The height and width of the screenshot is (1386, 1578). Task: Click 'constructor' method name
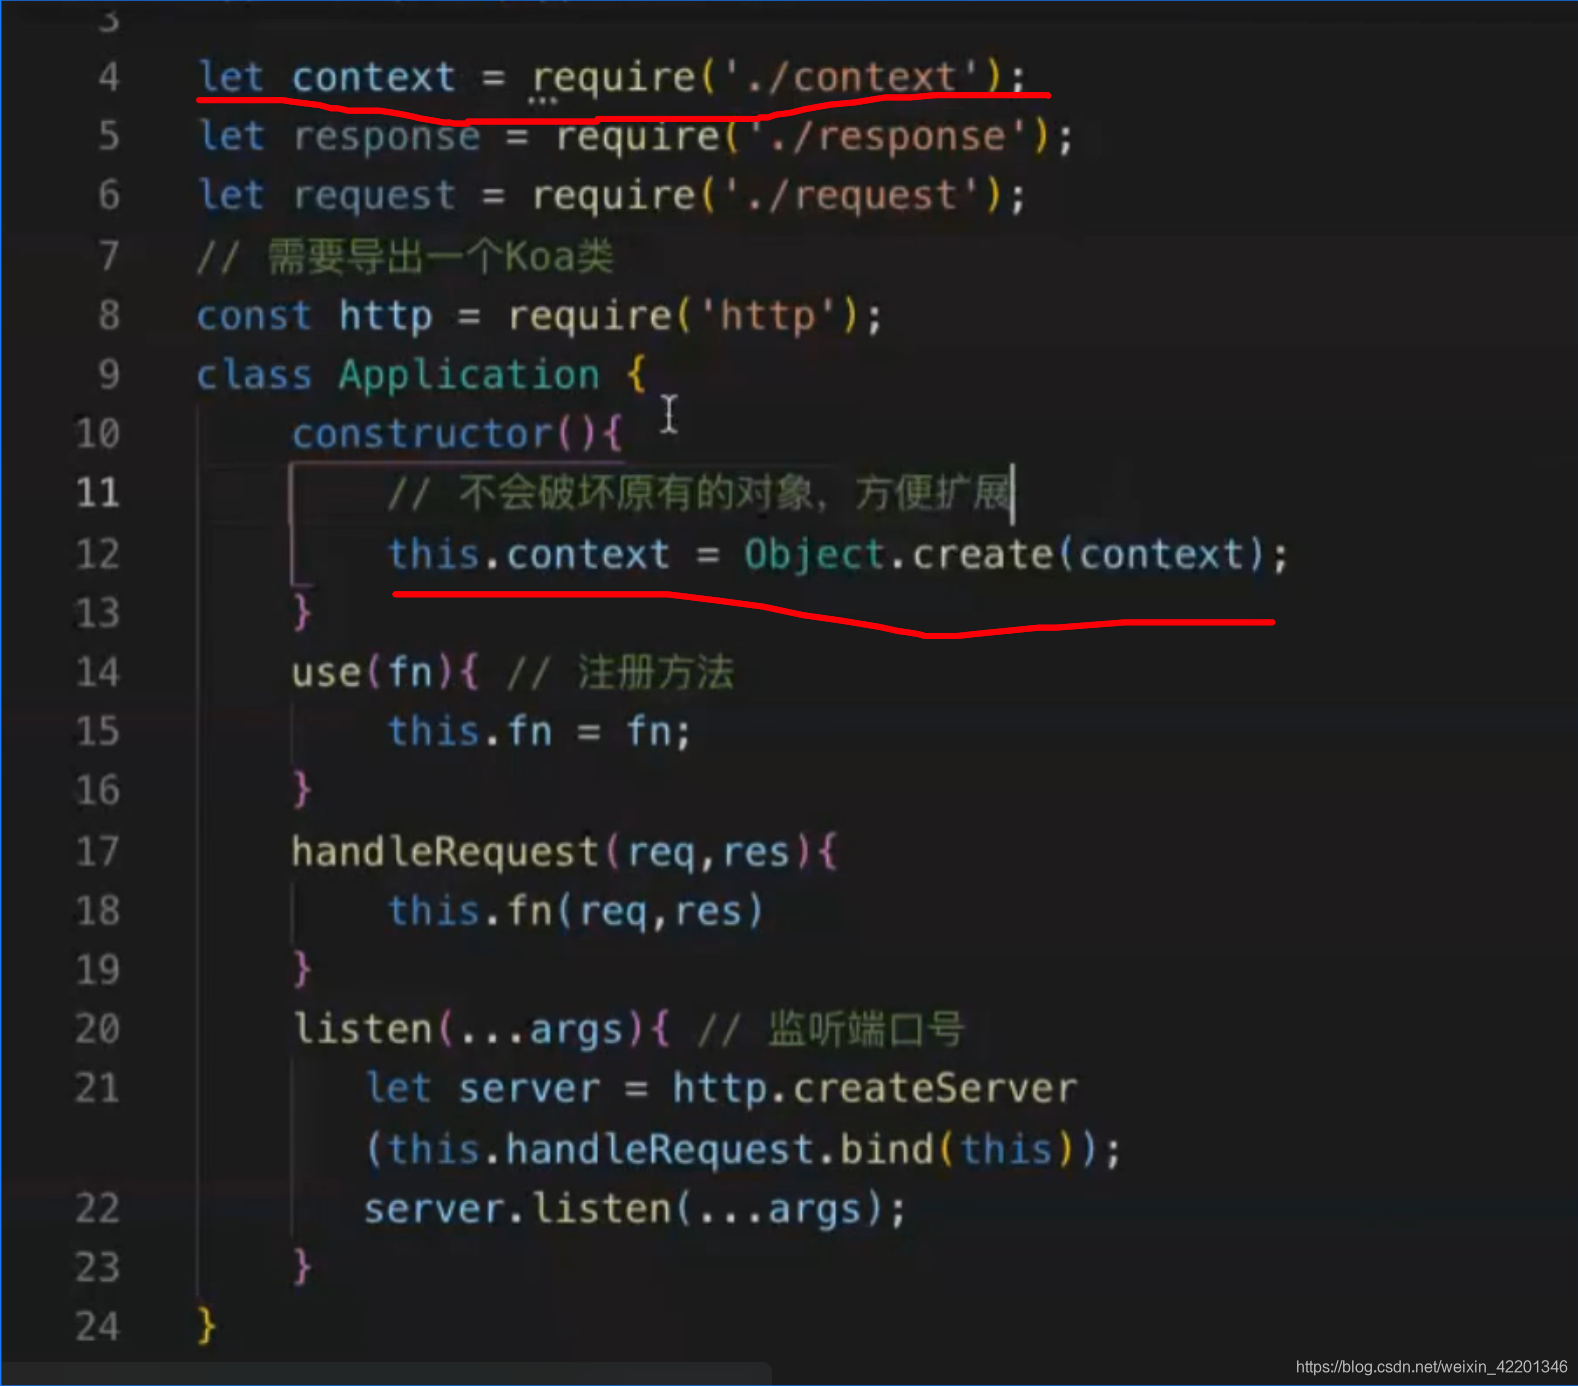point(422,434)
